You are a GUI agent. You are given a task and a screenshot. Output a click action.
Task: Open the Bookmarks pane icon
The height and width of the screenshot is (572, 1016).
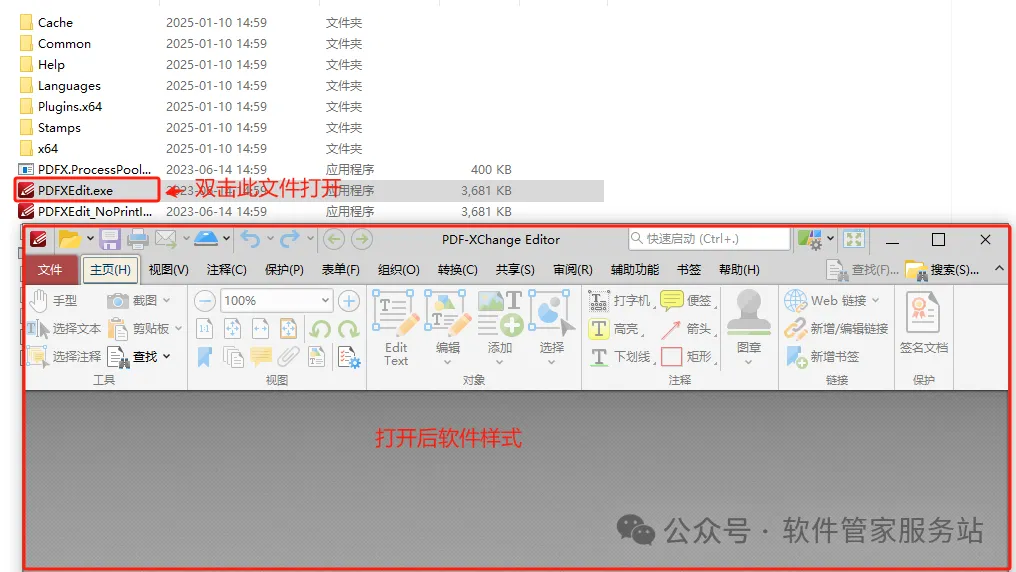[x=205, y=357]
